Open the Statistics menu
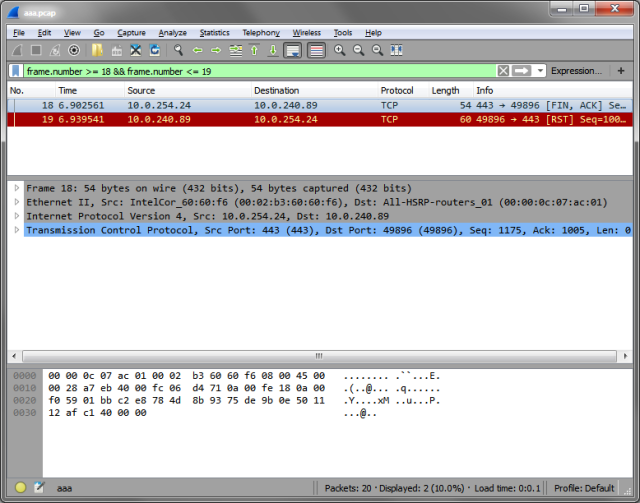The width and height of the screenshot is (640, 503). (214, 33)
